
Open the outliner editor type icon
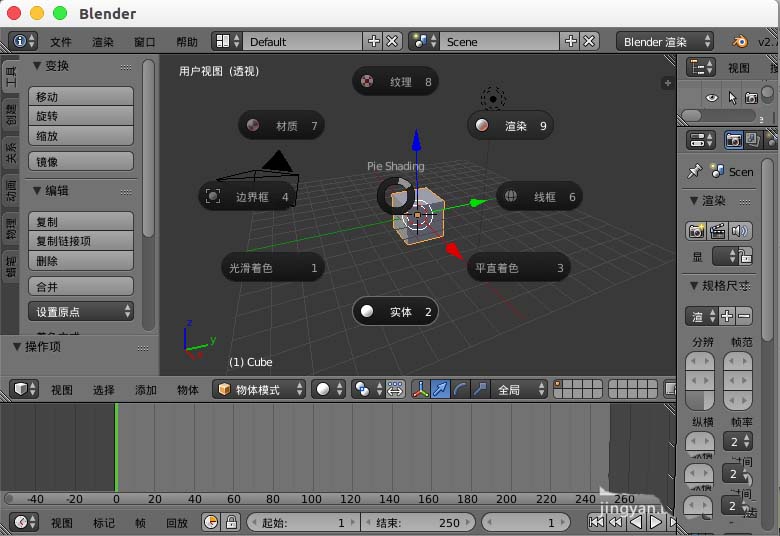700,67
